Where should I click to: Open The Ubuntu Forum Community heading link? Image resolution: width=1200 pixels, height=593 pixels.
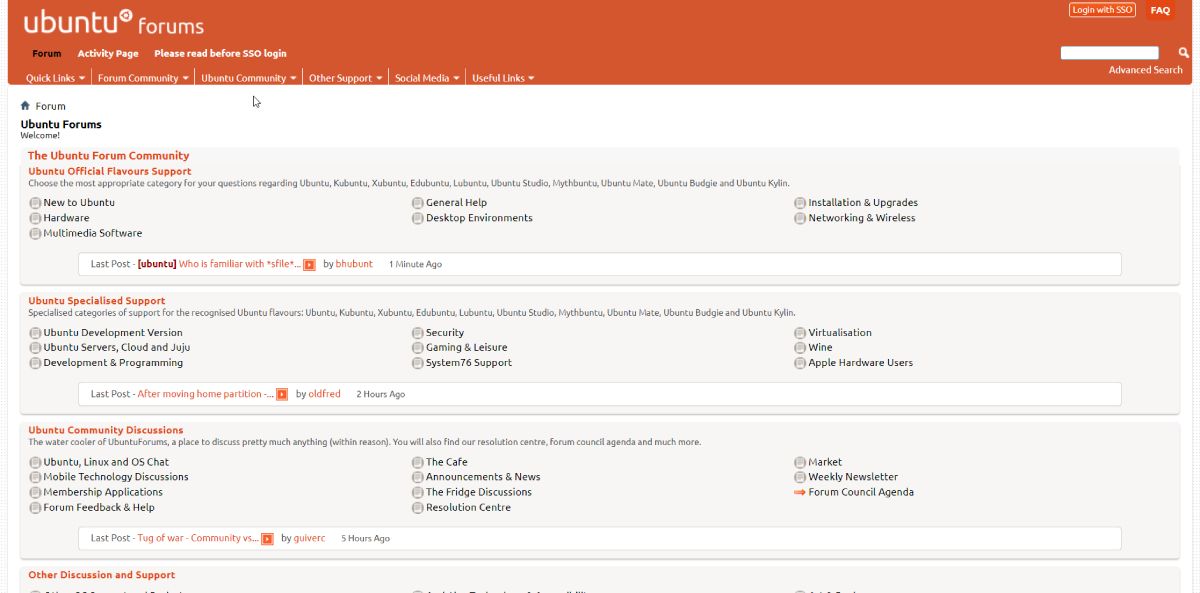pyautogui.click(x=108, y=156)
